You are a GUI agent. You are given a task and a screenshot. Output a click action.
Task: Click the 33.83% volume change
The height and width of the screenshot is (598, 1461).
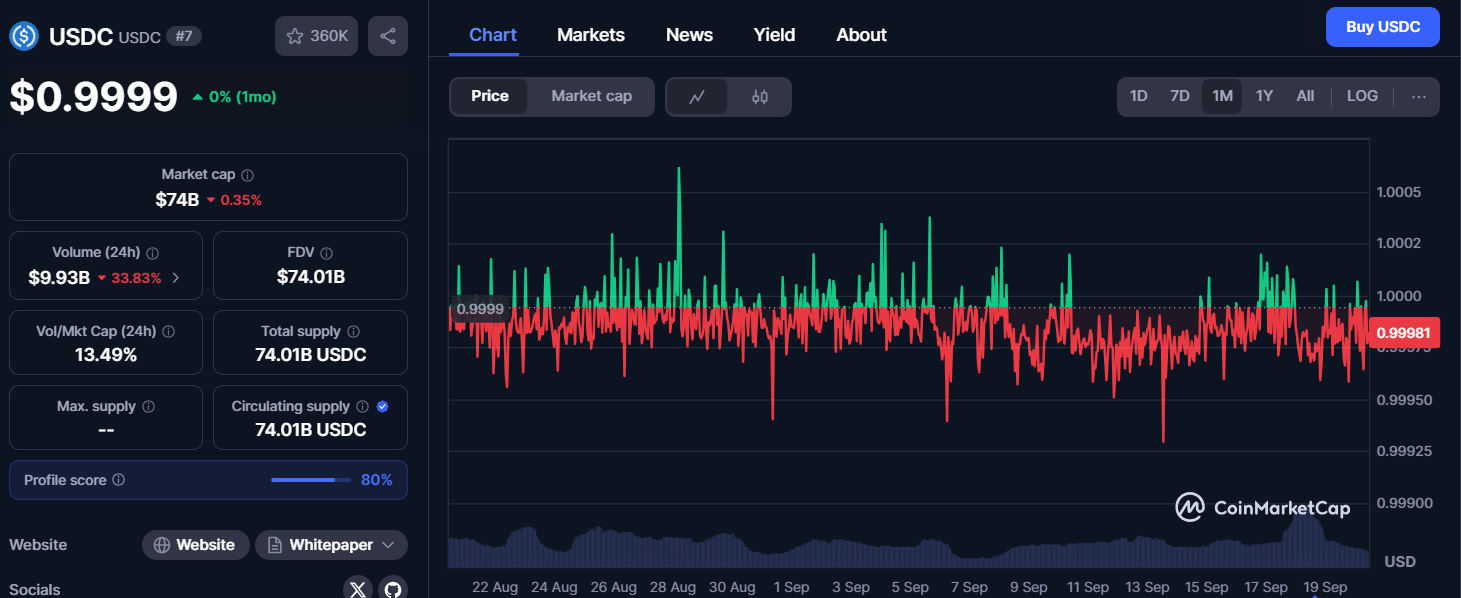pos(129,278)
